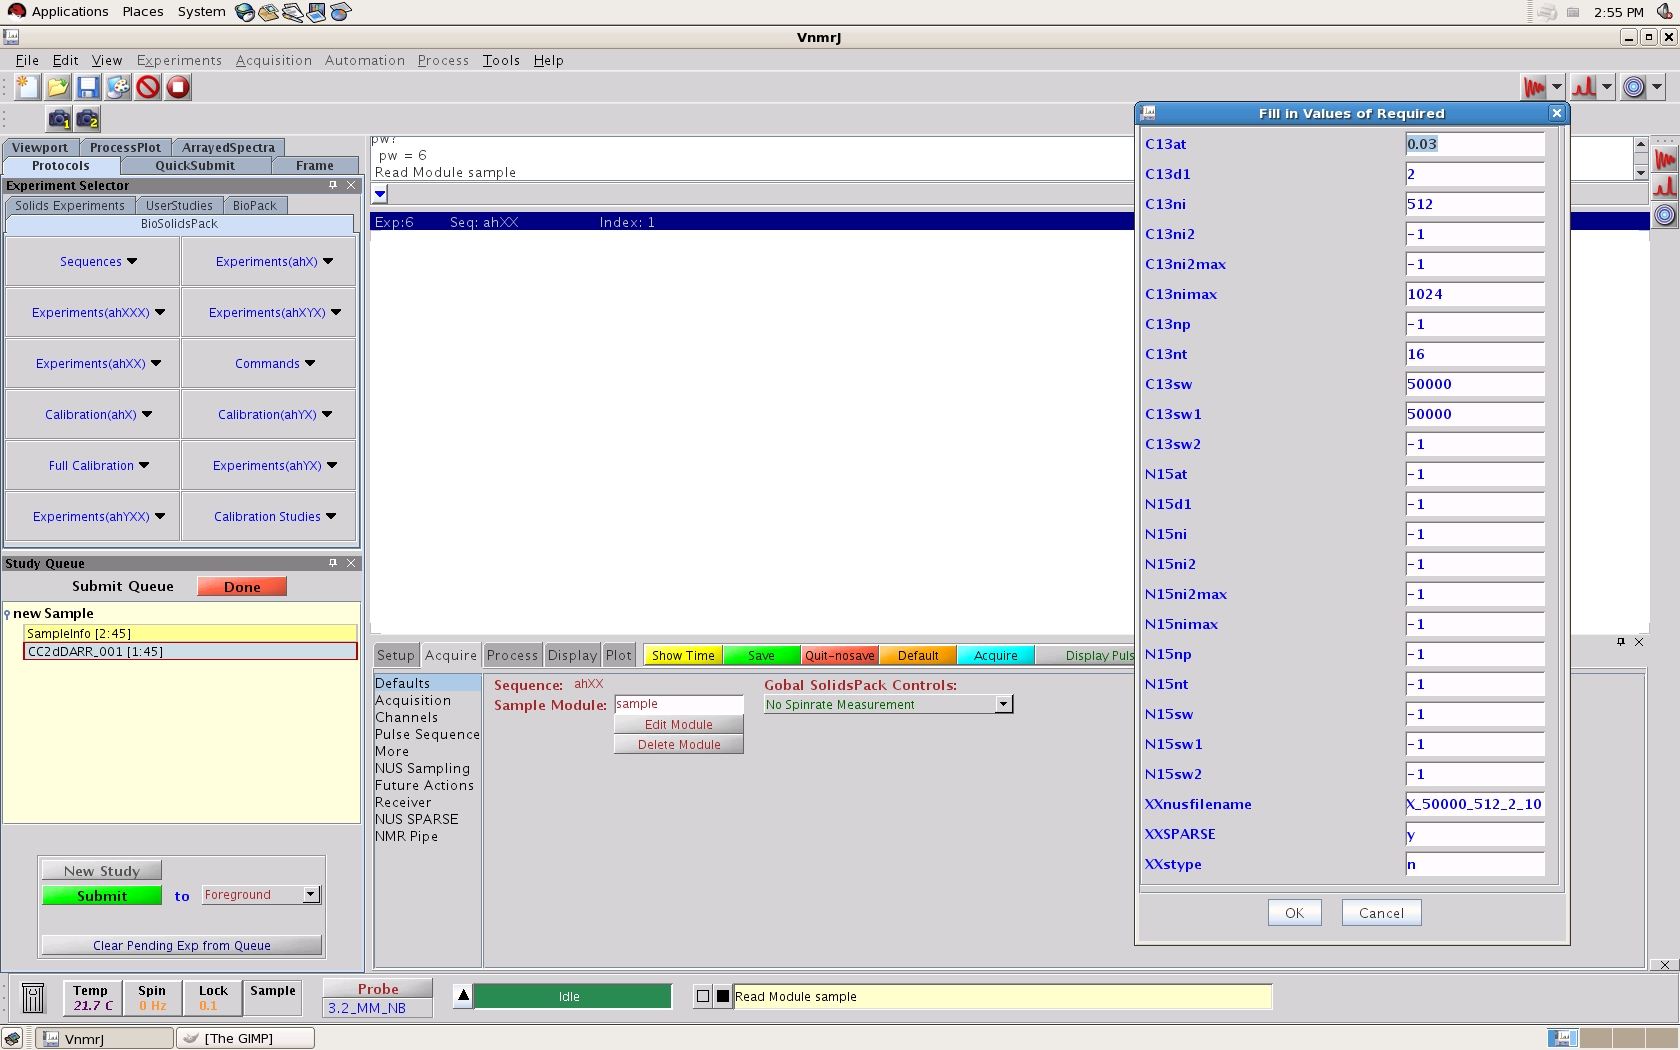The width and height of the screenshot is (1680, 1050).
Task: Click the new document toolbar icon
Action: click(x=27, y=87)
